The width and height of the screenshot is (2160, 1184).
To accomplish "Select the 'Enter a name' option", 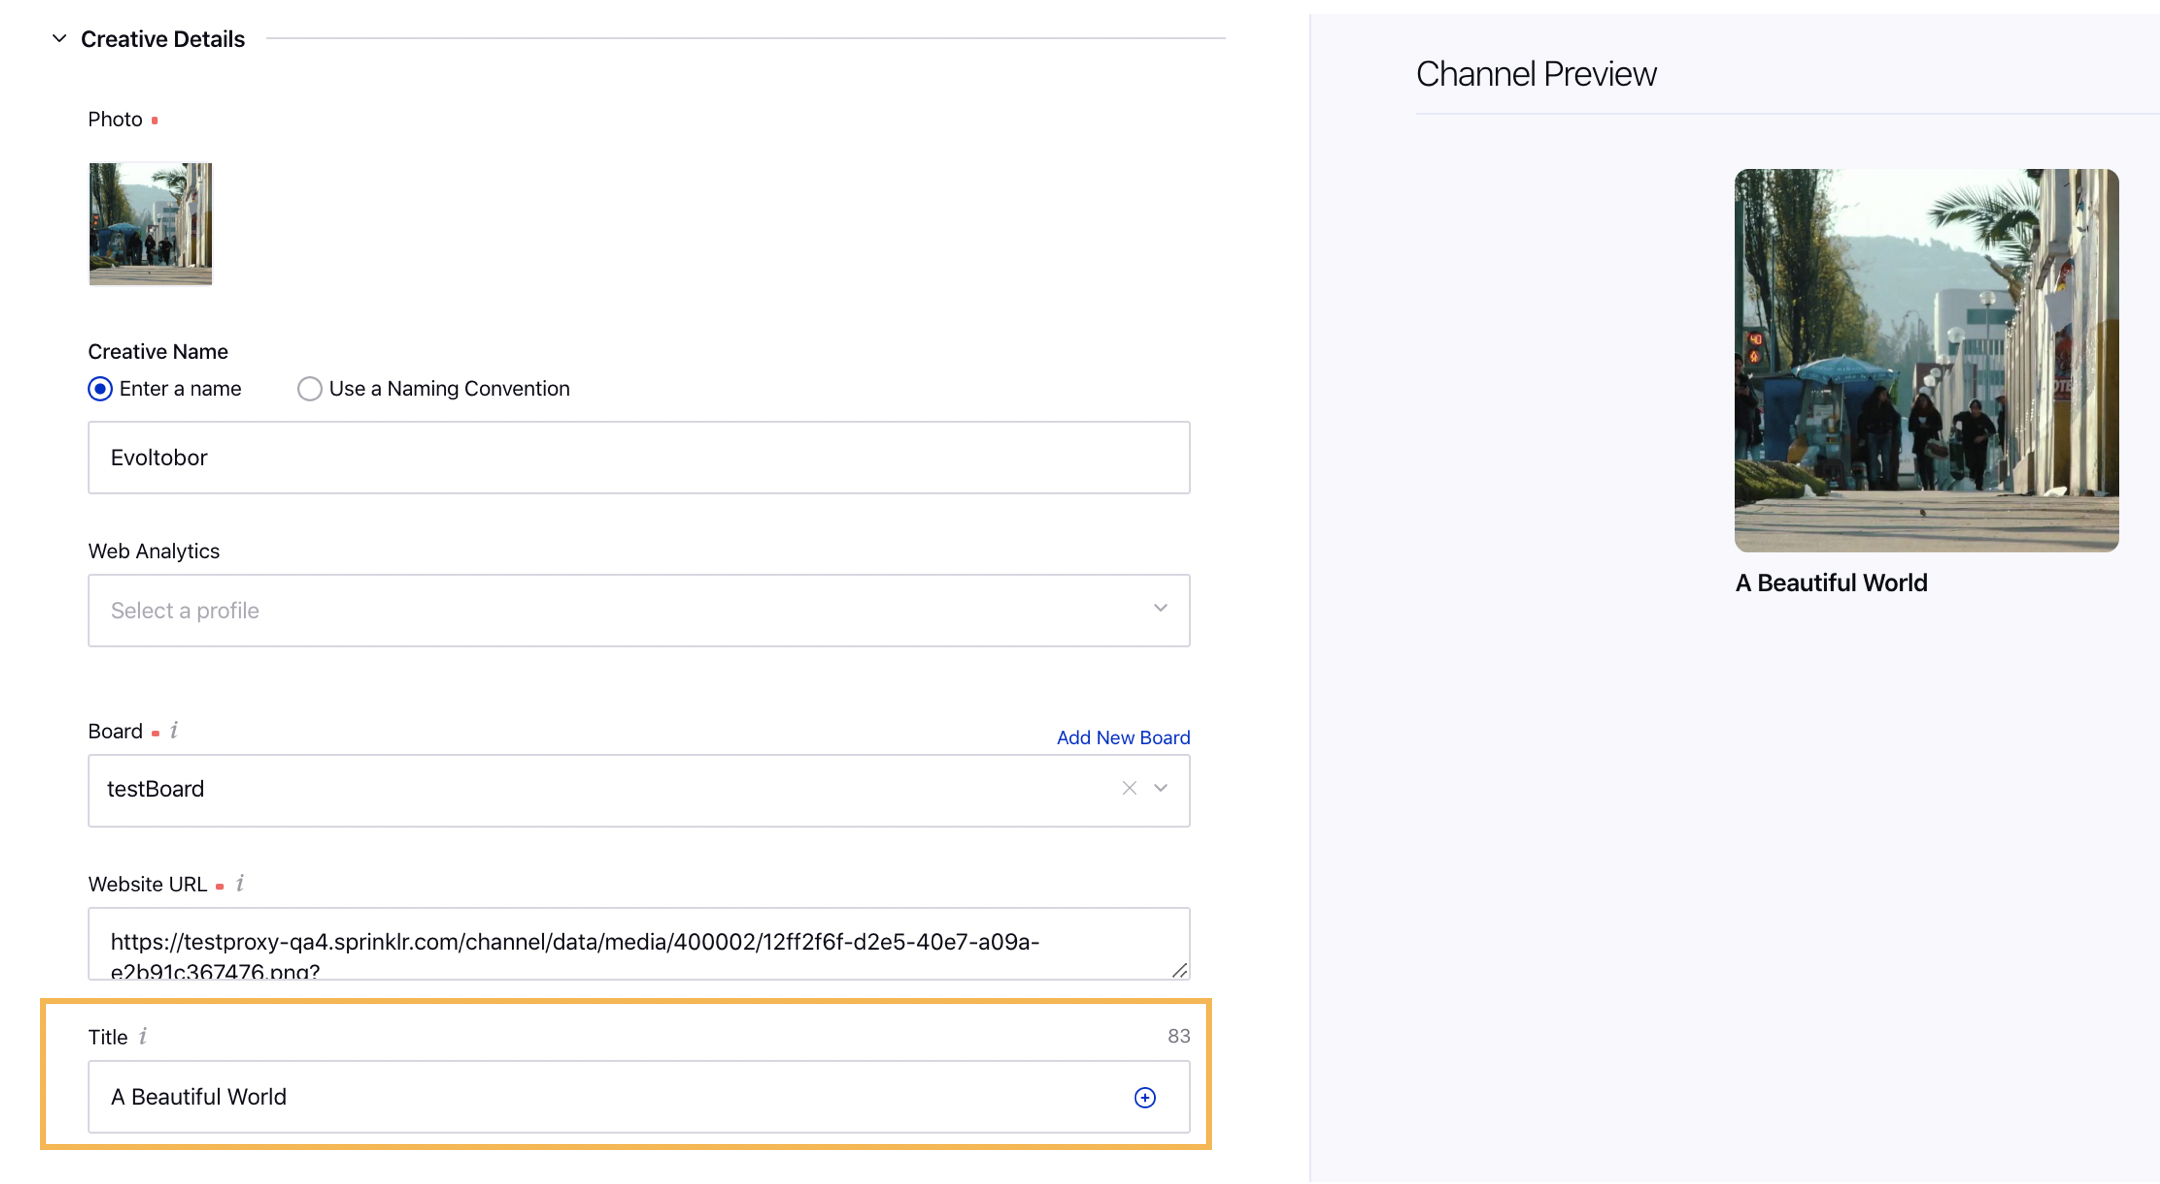I will (x=99, y=389).
